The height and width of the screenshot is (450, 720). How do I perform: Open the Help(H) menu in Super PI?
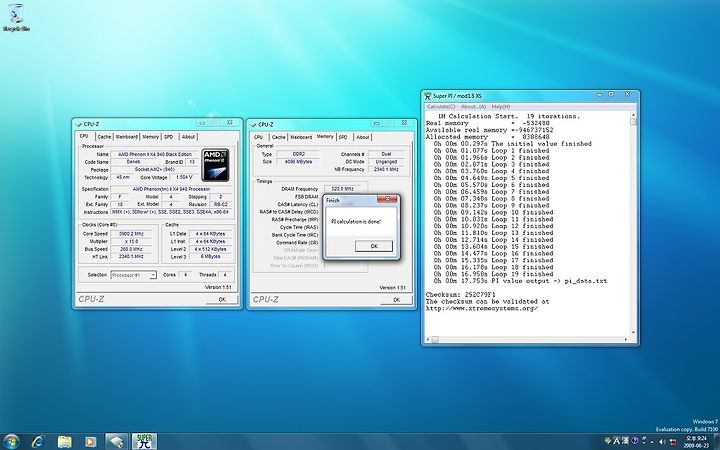[x=501, y=107]
